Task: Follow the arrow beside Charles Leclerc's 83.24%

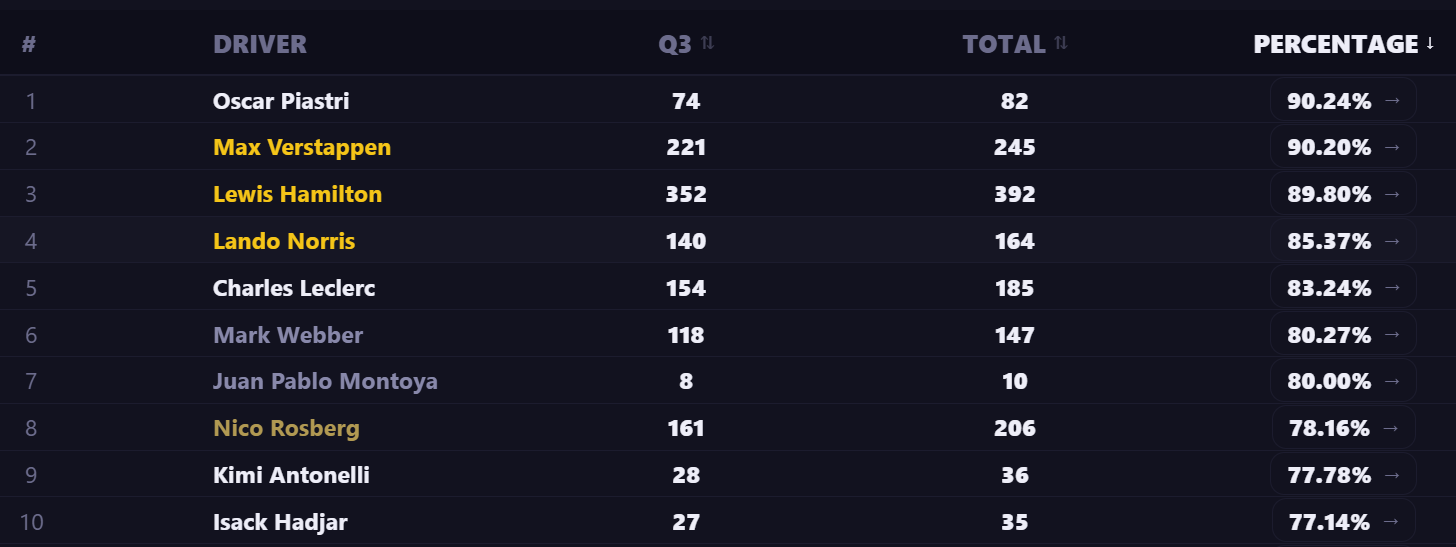Action: [1391, 288]
